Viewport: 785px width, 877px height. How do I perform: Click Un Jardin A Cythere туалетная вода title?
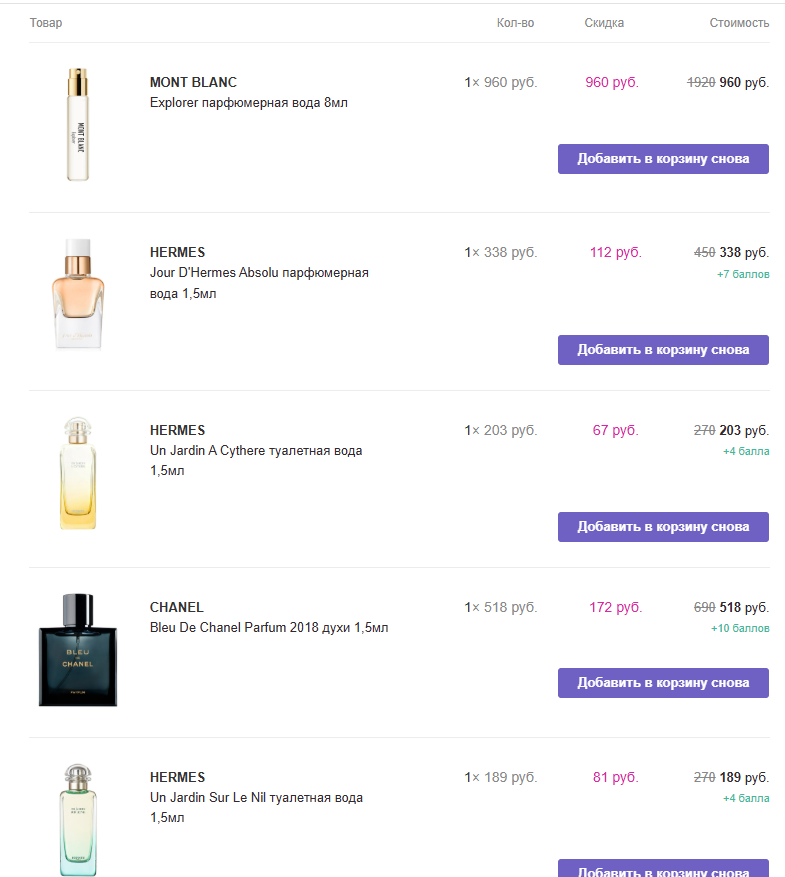pyautogui.click(x=255, y=451)
